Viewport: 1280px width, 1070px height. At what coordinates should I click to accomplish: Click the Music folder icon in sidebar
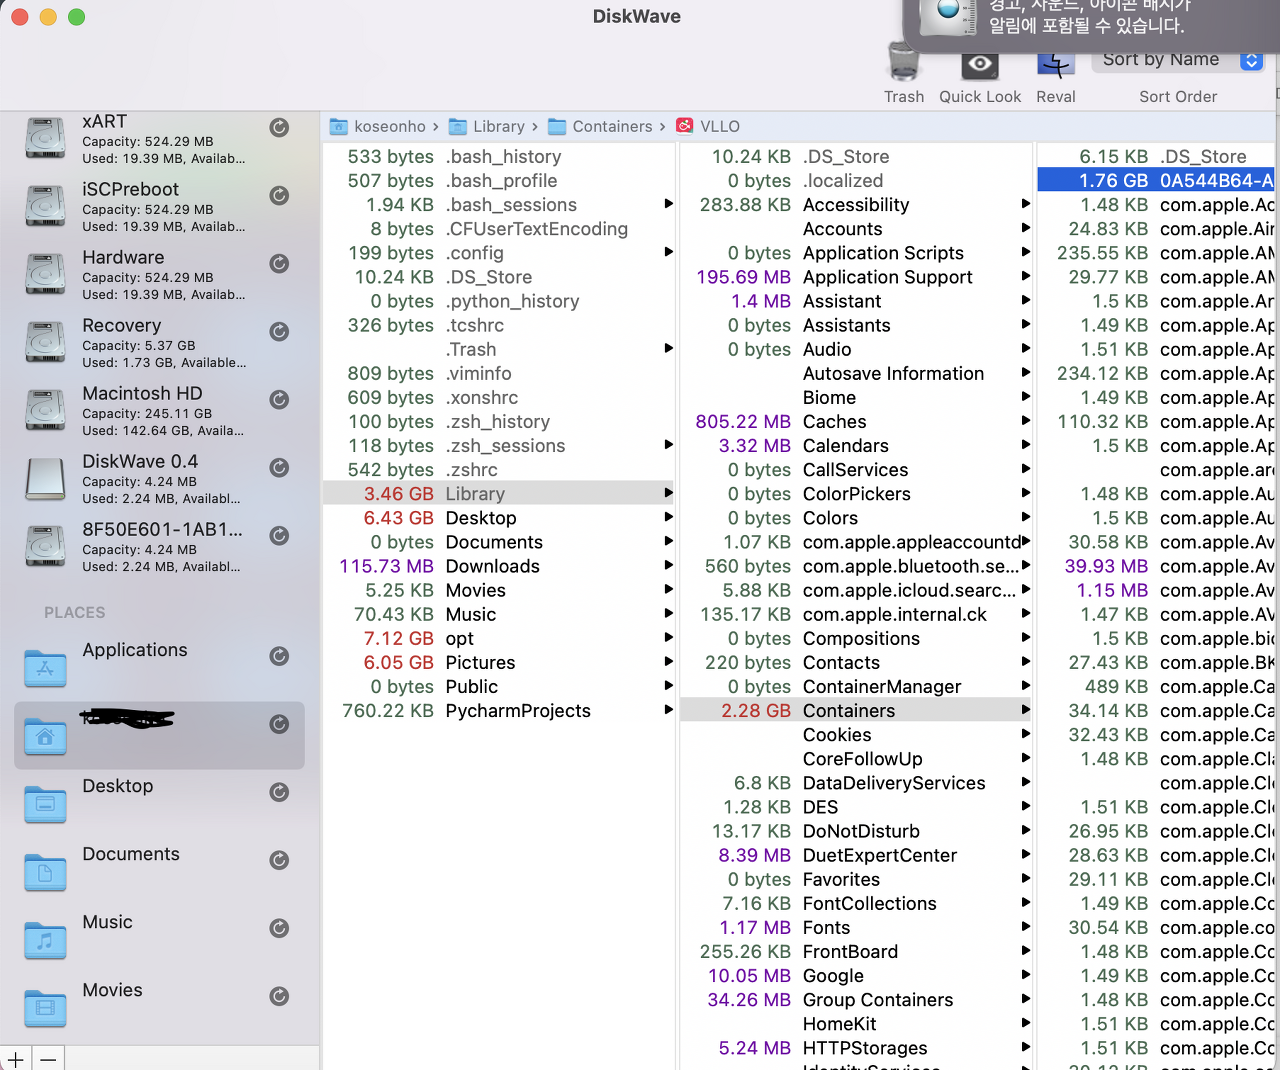tap(45, 940)
